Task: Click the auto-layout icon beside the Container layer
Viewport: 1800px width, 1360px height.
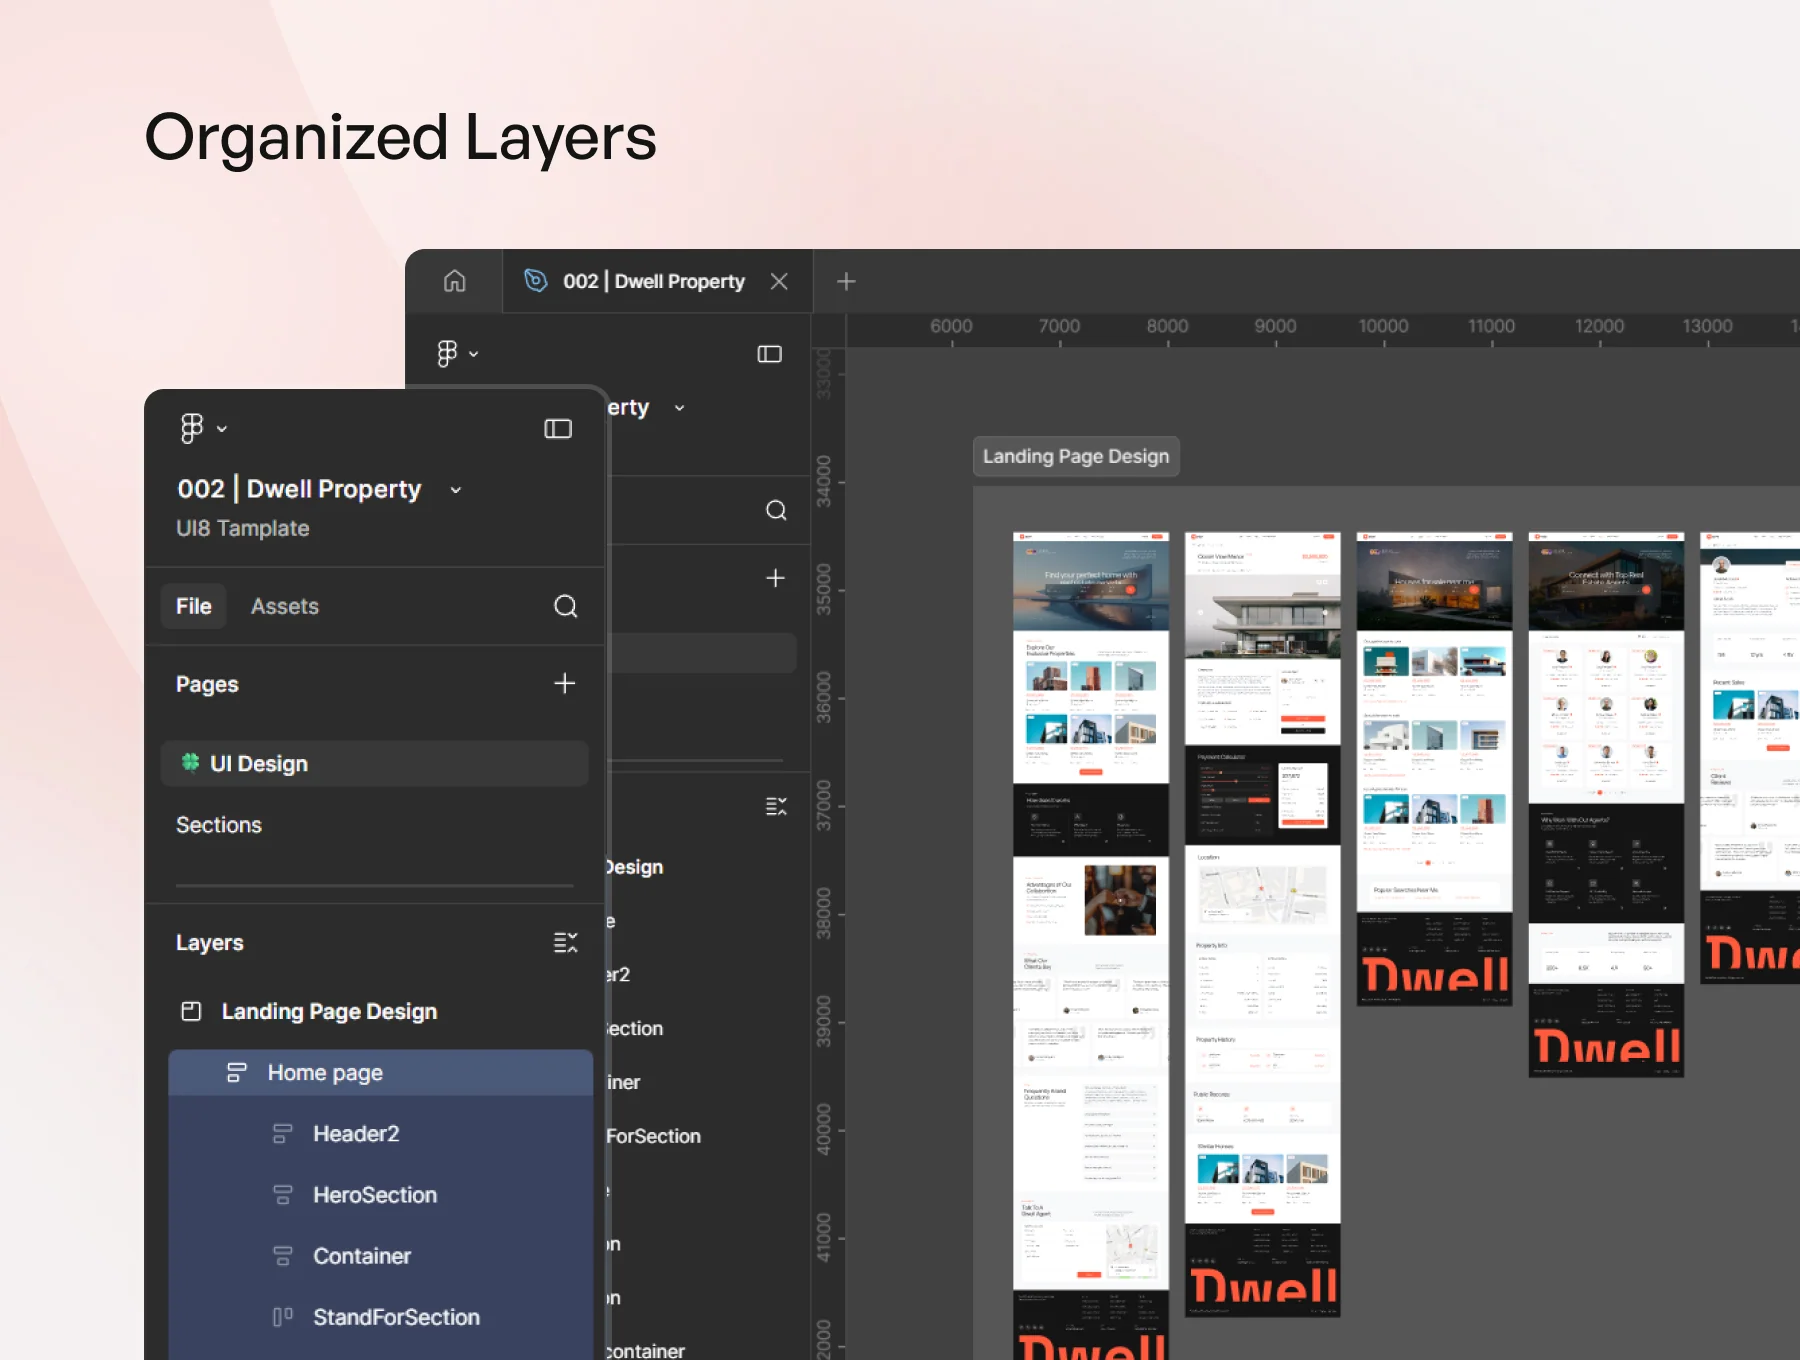Action: click(283, 1256)
